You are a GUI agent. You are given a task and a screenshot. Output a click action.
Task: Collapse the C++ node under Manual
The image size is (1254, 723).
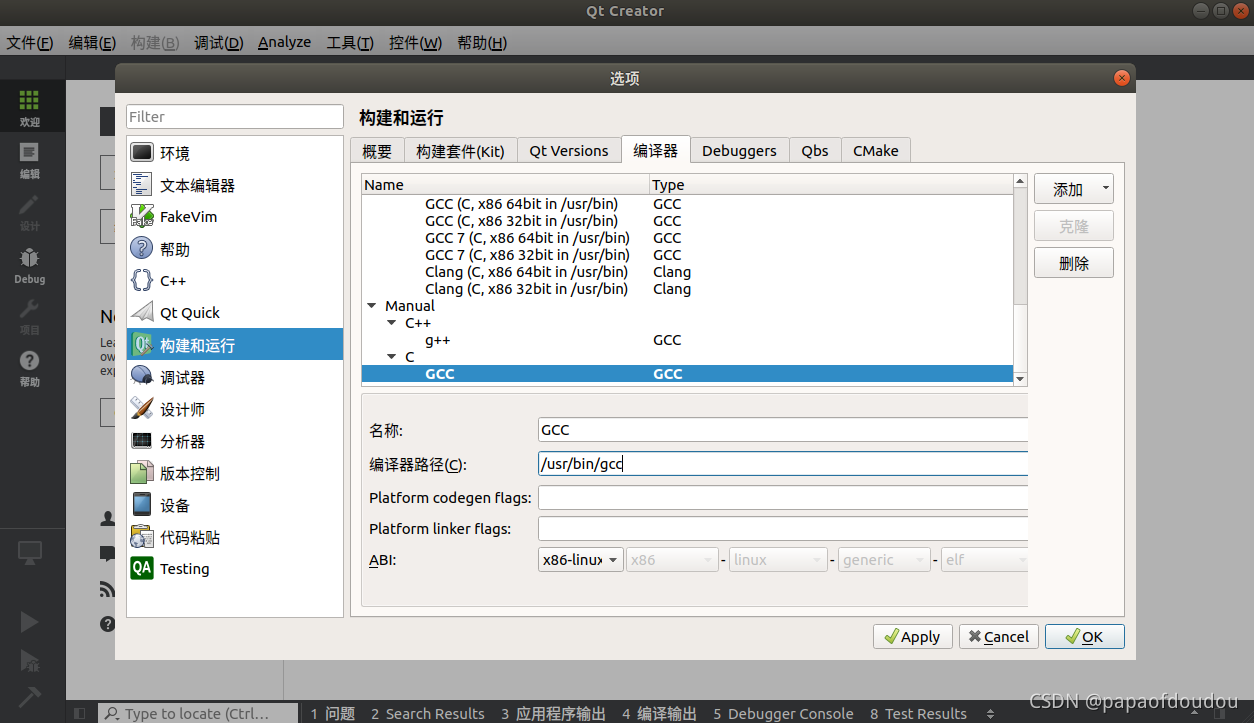(392, 323)
